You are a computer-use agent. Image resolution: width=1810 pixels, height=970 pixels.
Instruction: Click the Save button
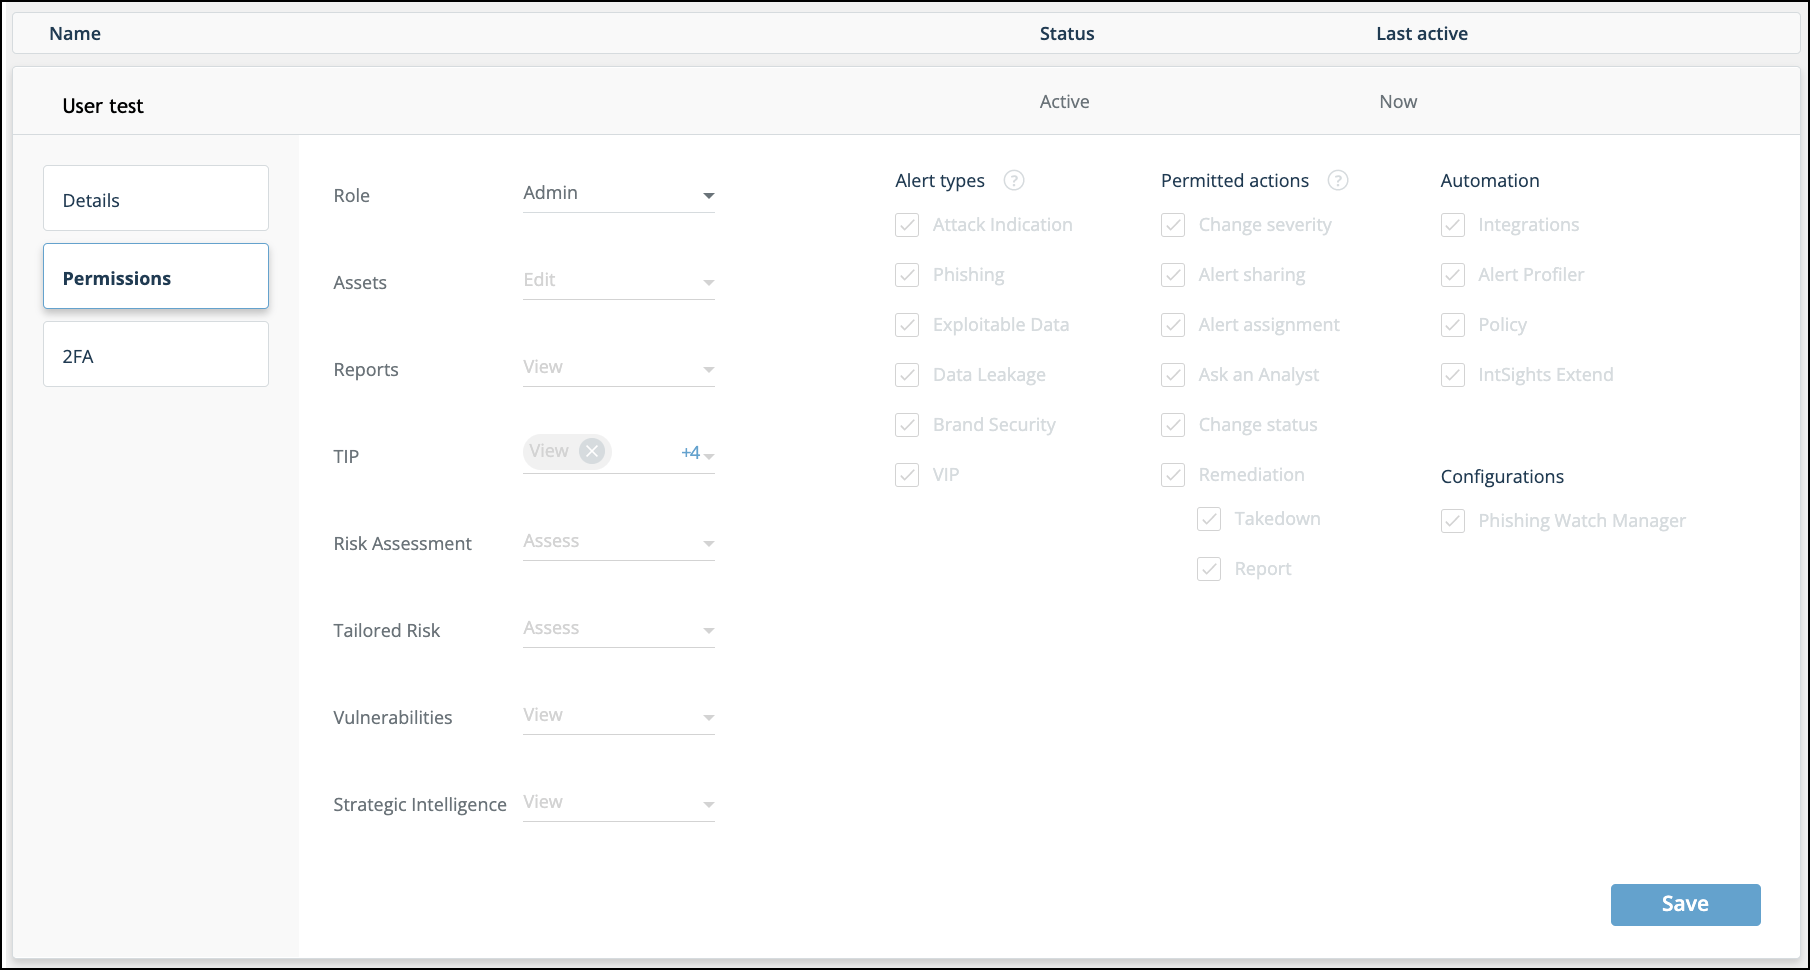point(1685,904)
